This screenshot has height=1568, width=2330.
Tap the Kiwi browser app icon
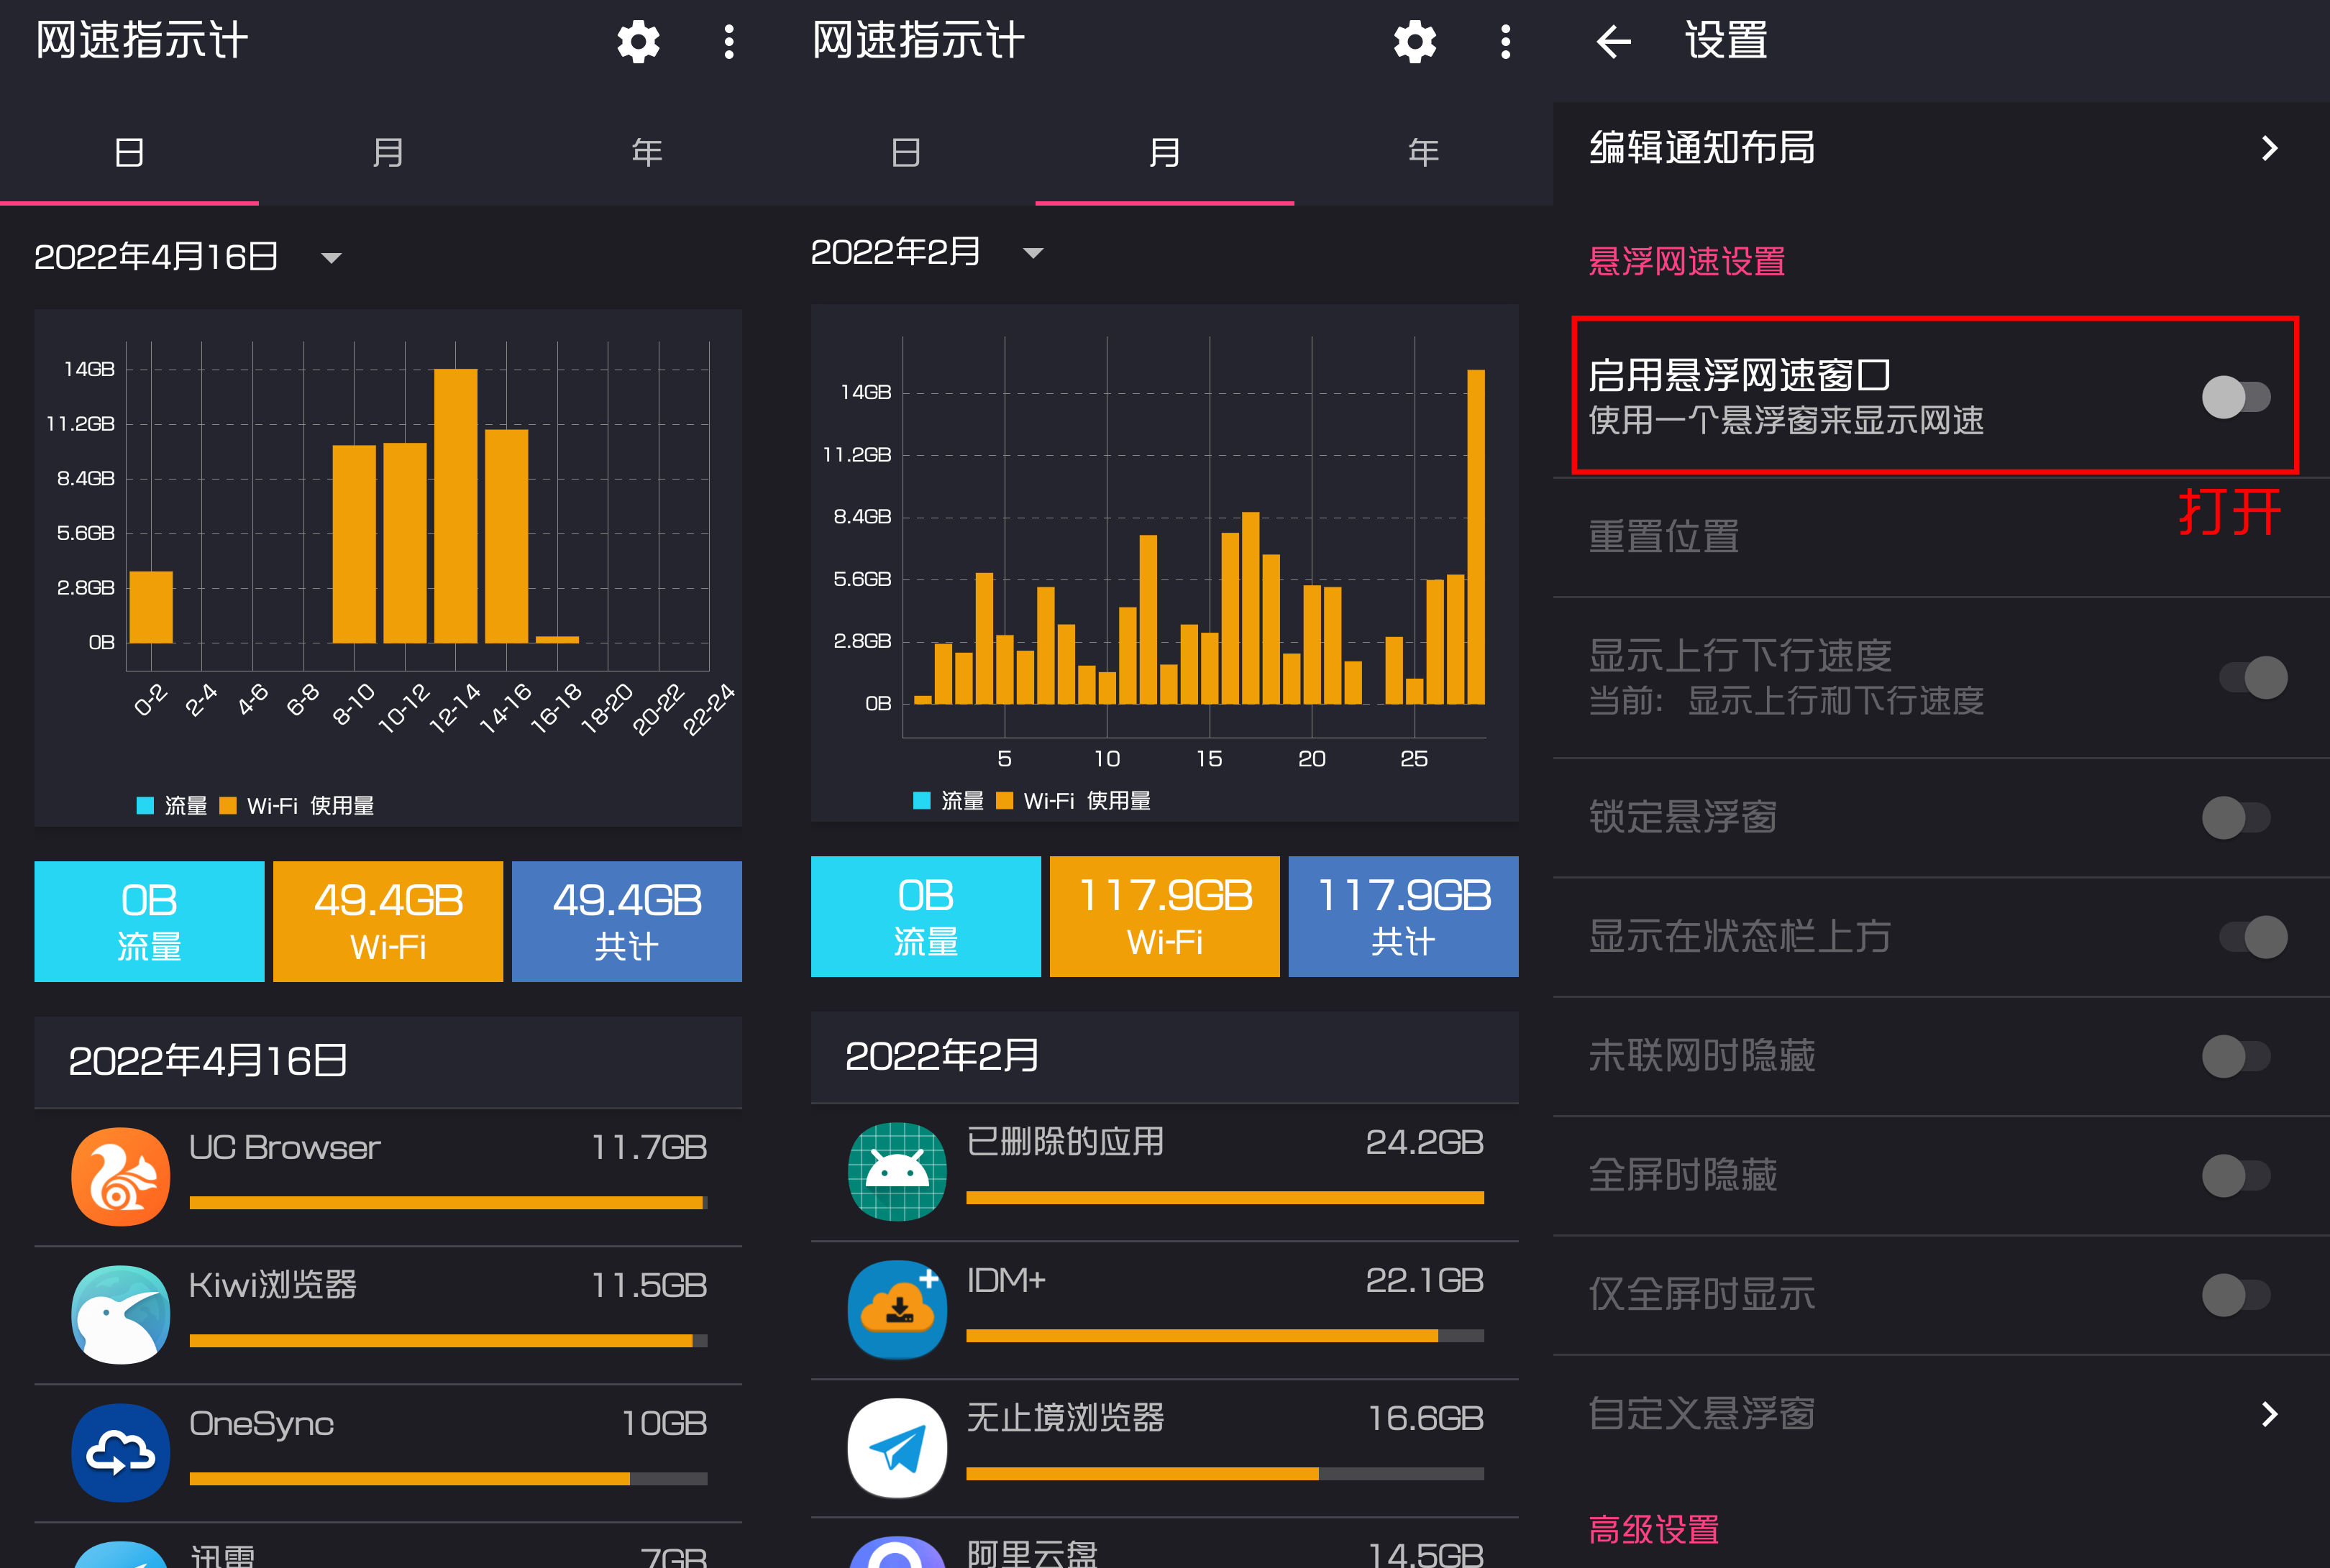121,1314
